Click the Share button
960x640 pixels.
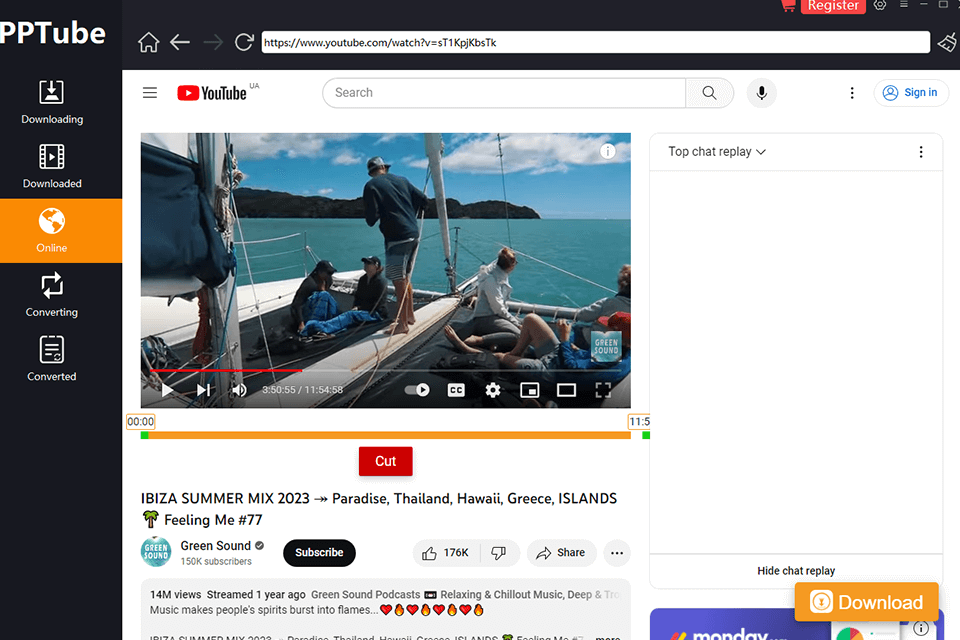point(561,553)
